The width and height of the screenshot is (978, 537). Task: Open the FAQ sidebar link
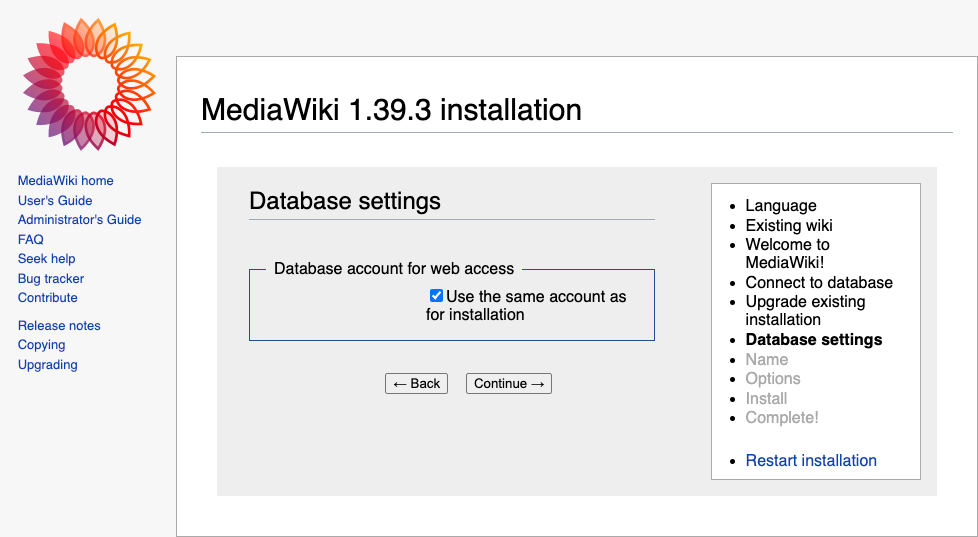point(31,240)
